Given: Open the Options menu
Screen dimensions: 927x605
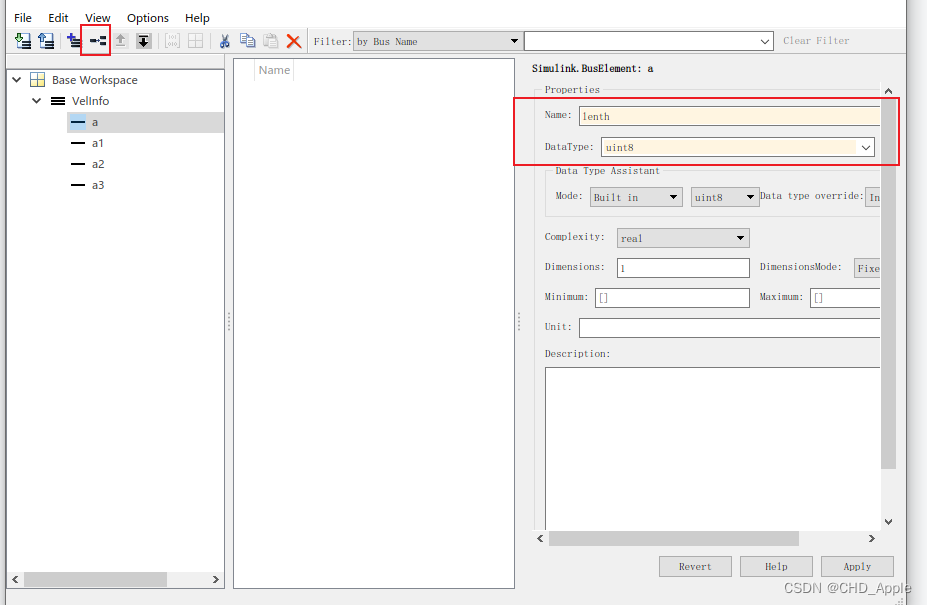Looking at the screenshot, I should [147, 17].
